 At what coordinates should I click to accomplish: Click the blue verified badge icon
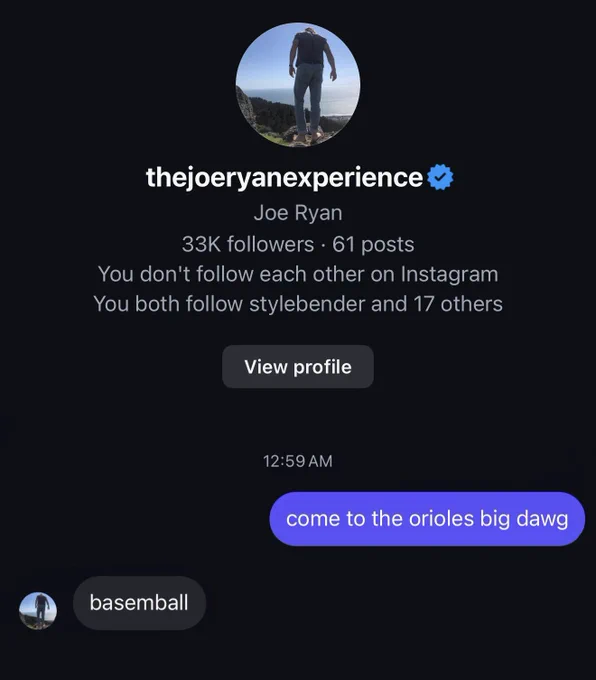[x=440, y=177]
